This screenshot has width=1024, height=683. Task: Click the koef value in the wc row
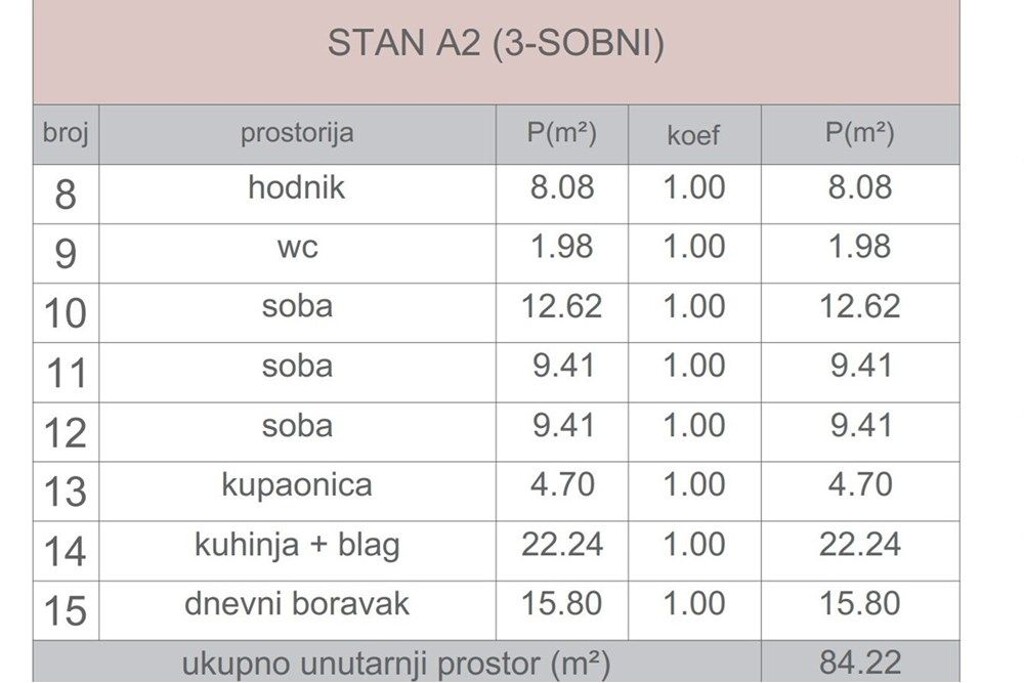[x=694, y=247]
